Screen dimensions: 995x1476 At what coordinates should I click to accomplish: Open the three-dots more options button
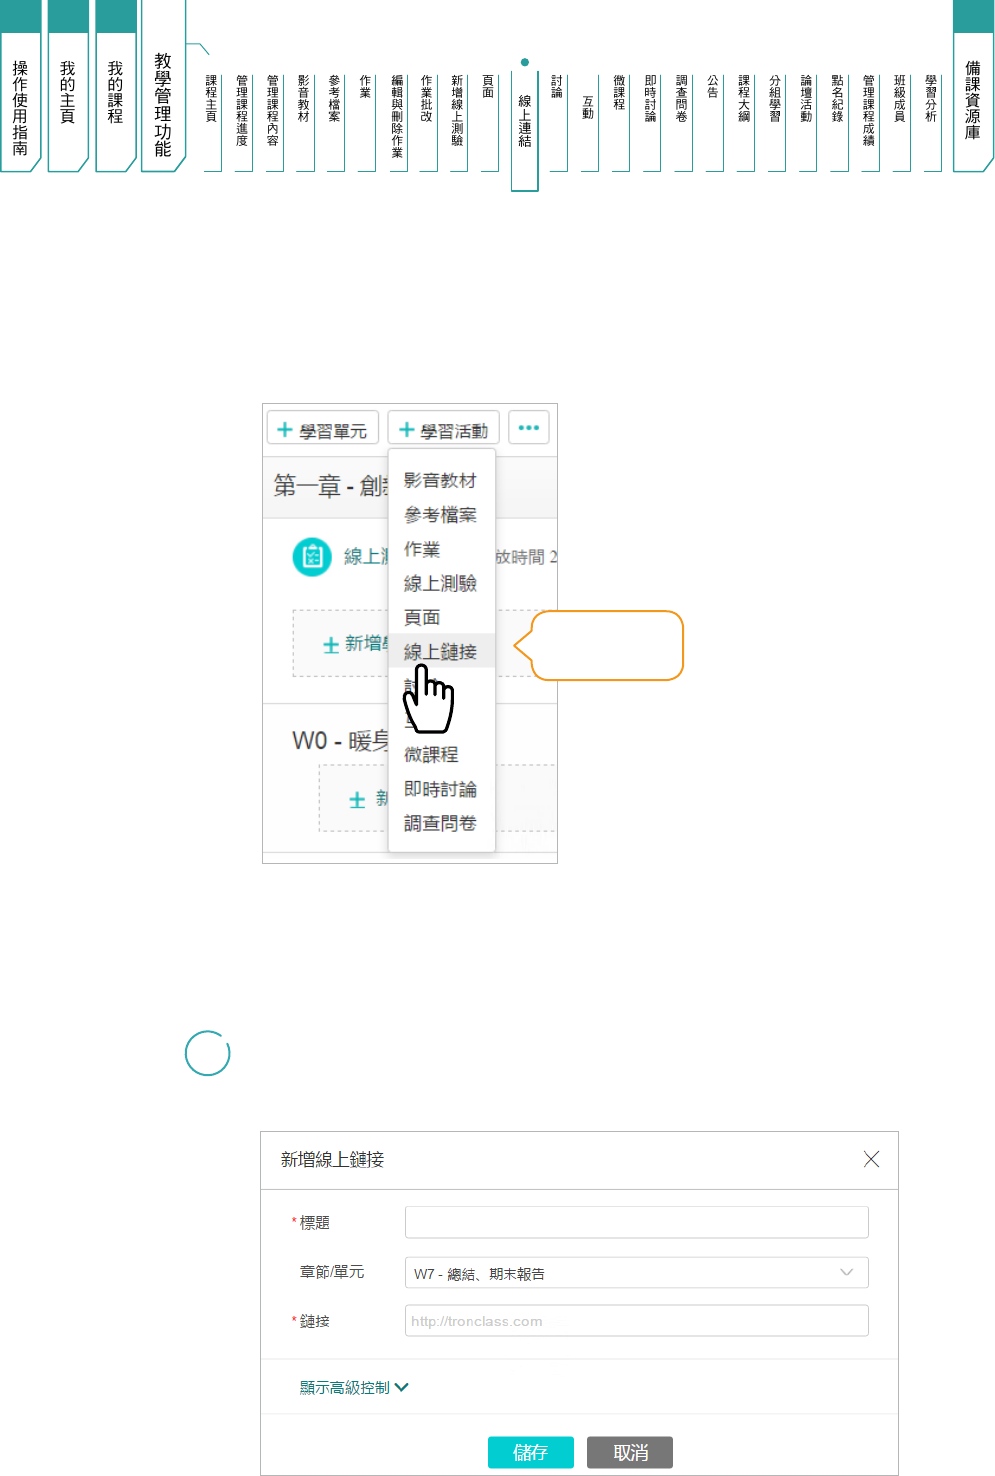pos(529,428)
